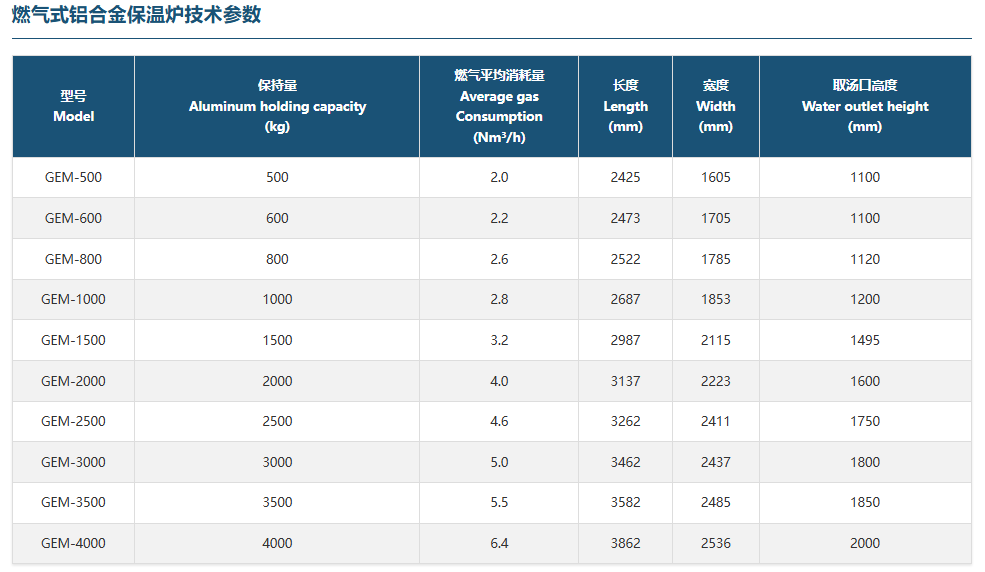This screenshot has width=985, height=572.
Task: Click the page title 燃气式铝合金保温炉技术参数
Action: 136,15
